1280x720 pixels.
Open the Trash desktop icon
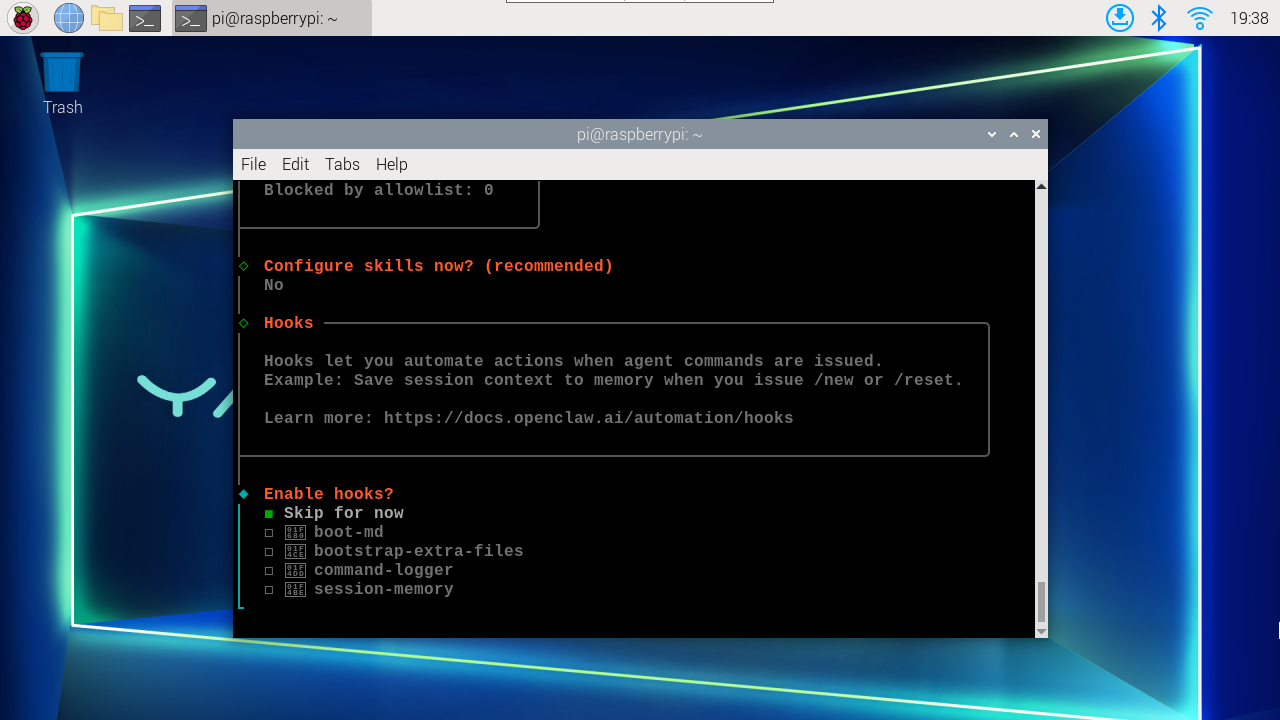pos(62,84)
